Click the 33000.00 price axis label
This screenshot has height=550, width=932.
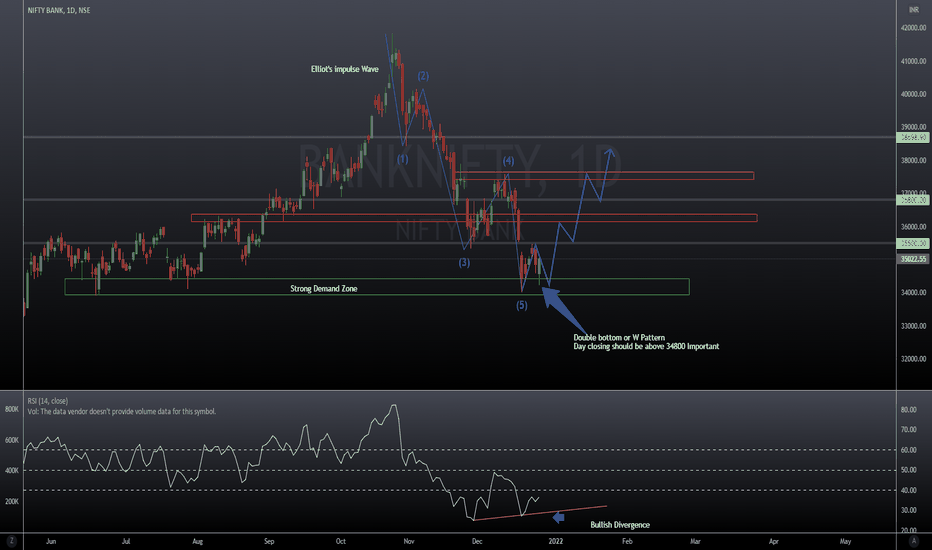point(914,326)
